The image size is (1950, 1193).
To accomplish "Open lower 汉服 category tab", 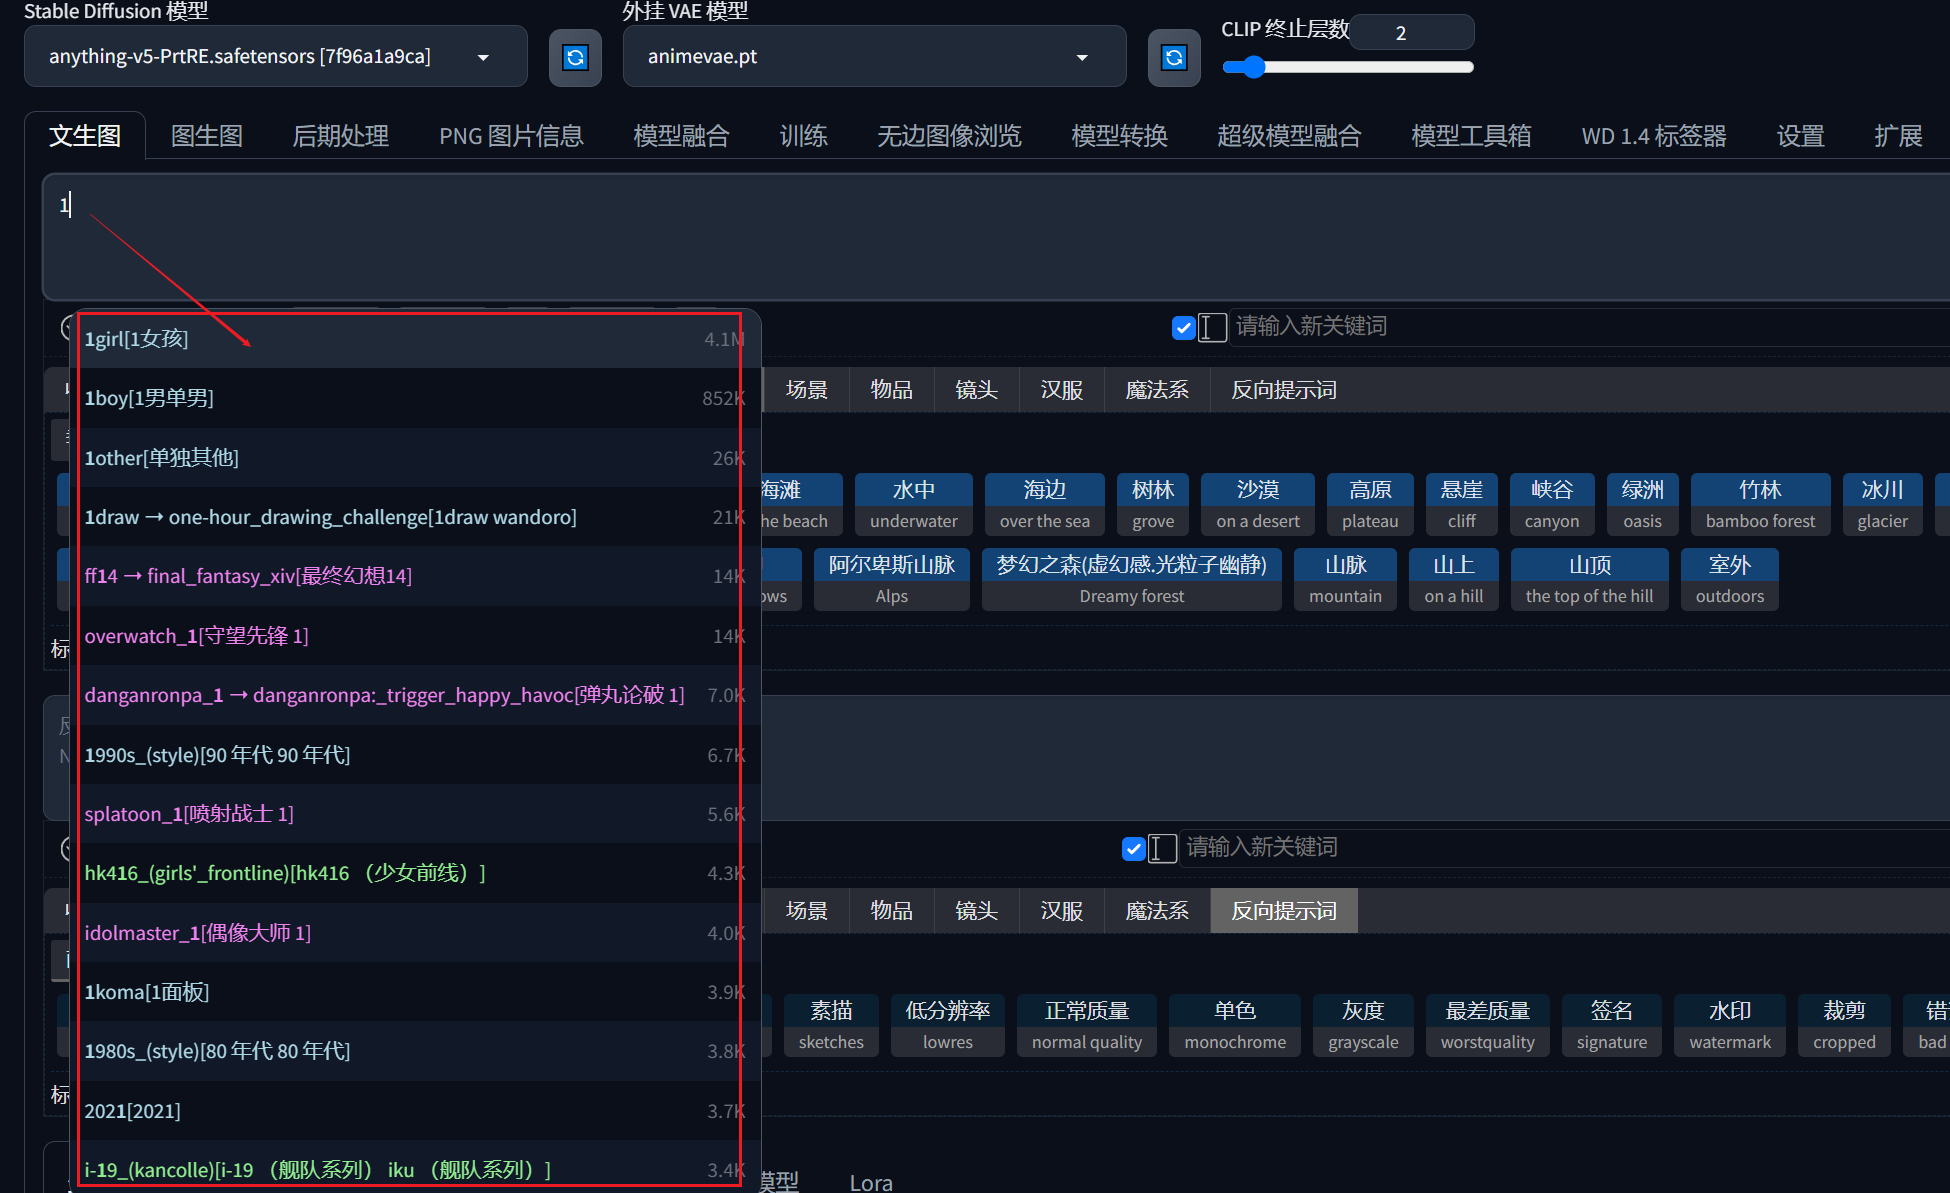I will [x=1062, y=911].
